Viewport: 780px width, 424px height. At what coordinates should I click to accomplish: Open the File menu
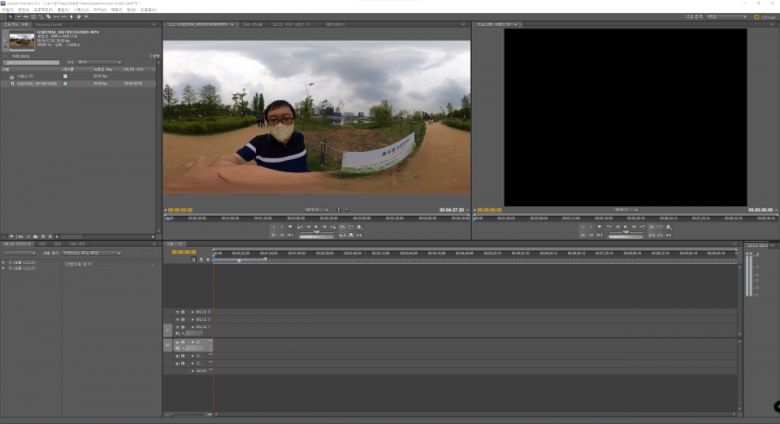[x=7, y=10]
